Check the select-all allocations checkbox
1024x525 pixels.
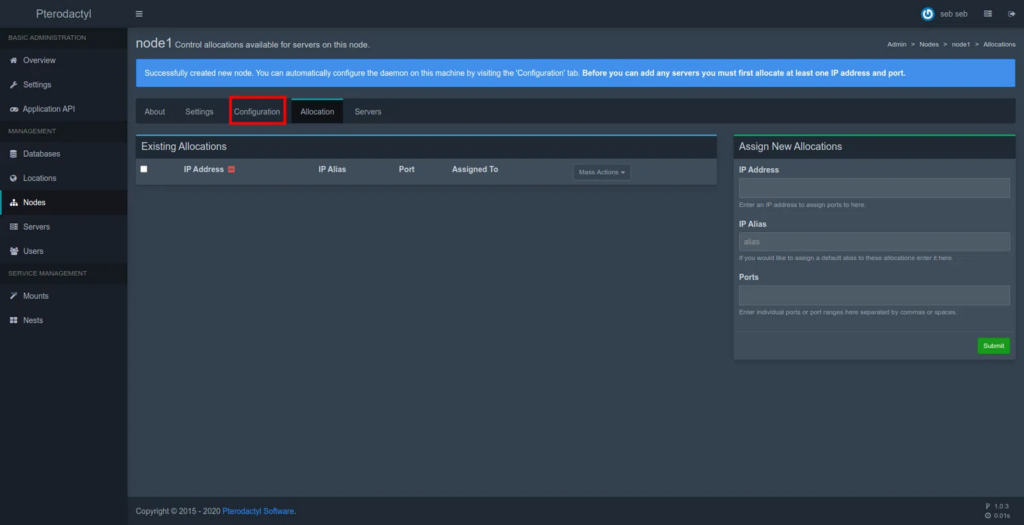pos(144,169)
